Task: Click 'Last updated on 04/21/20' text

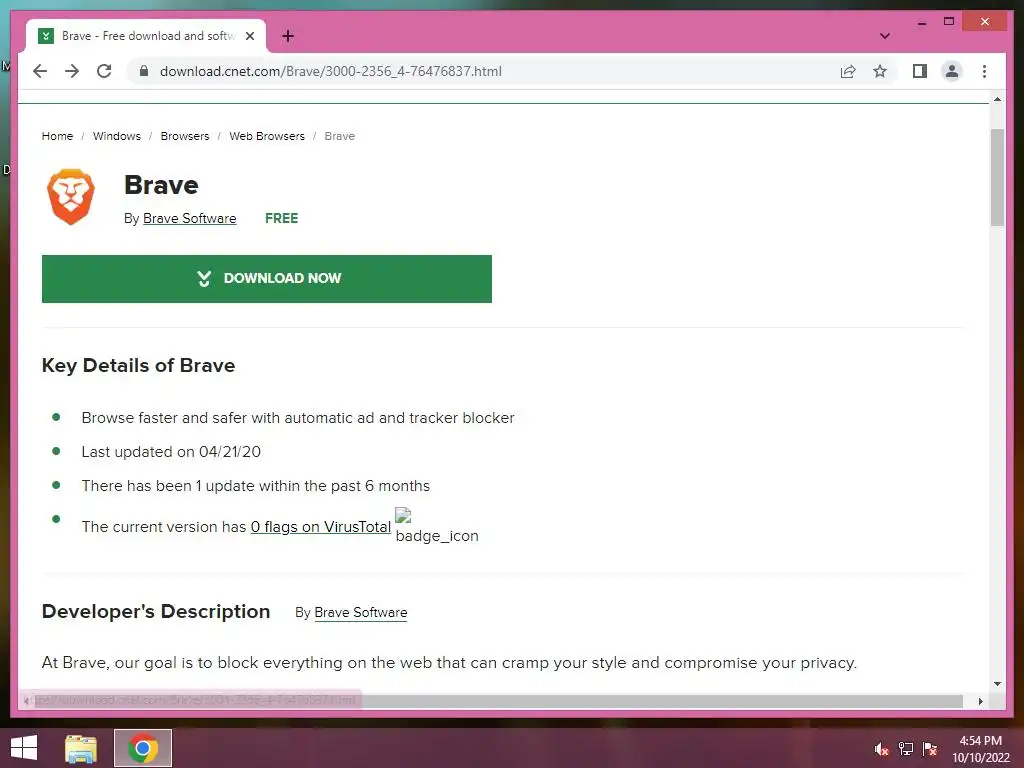Action: pos(171,452)
